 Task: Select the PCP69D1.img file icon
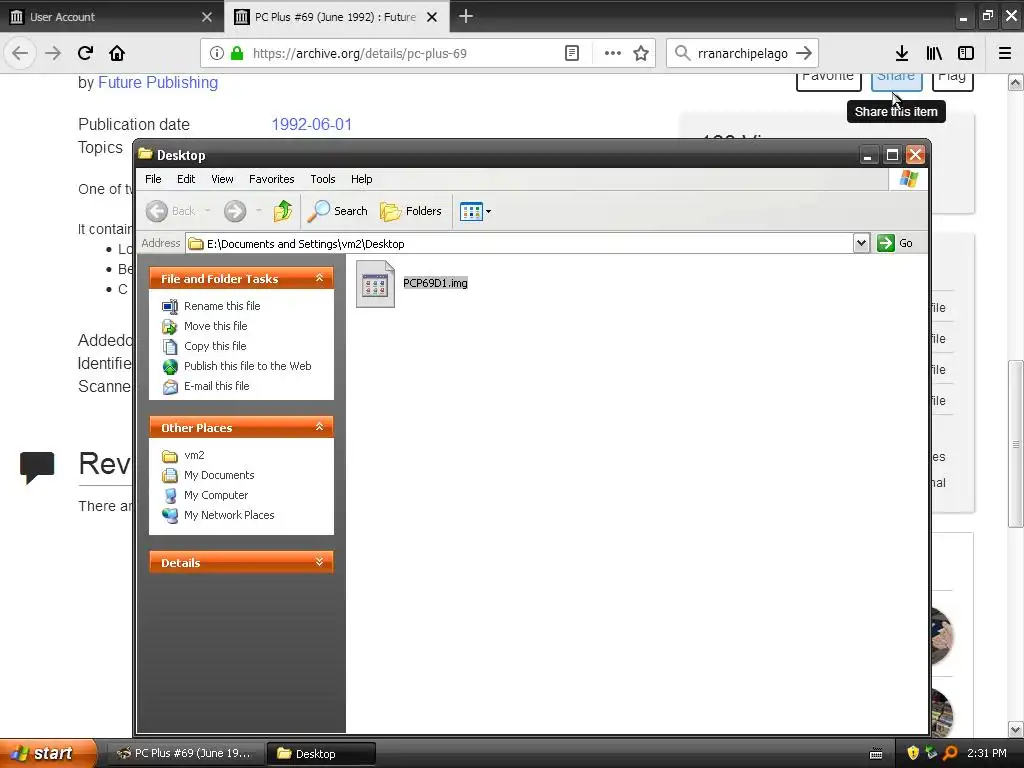coord(375,283)
